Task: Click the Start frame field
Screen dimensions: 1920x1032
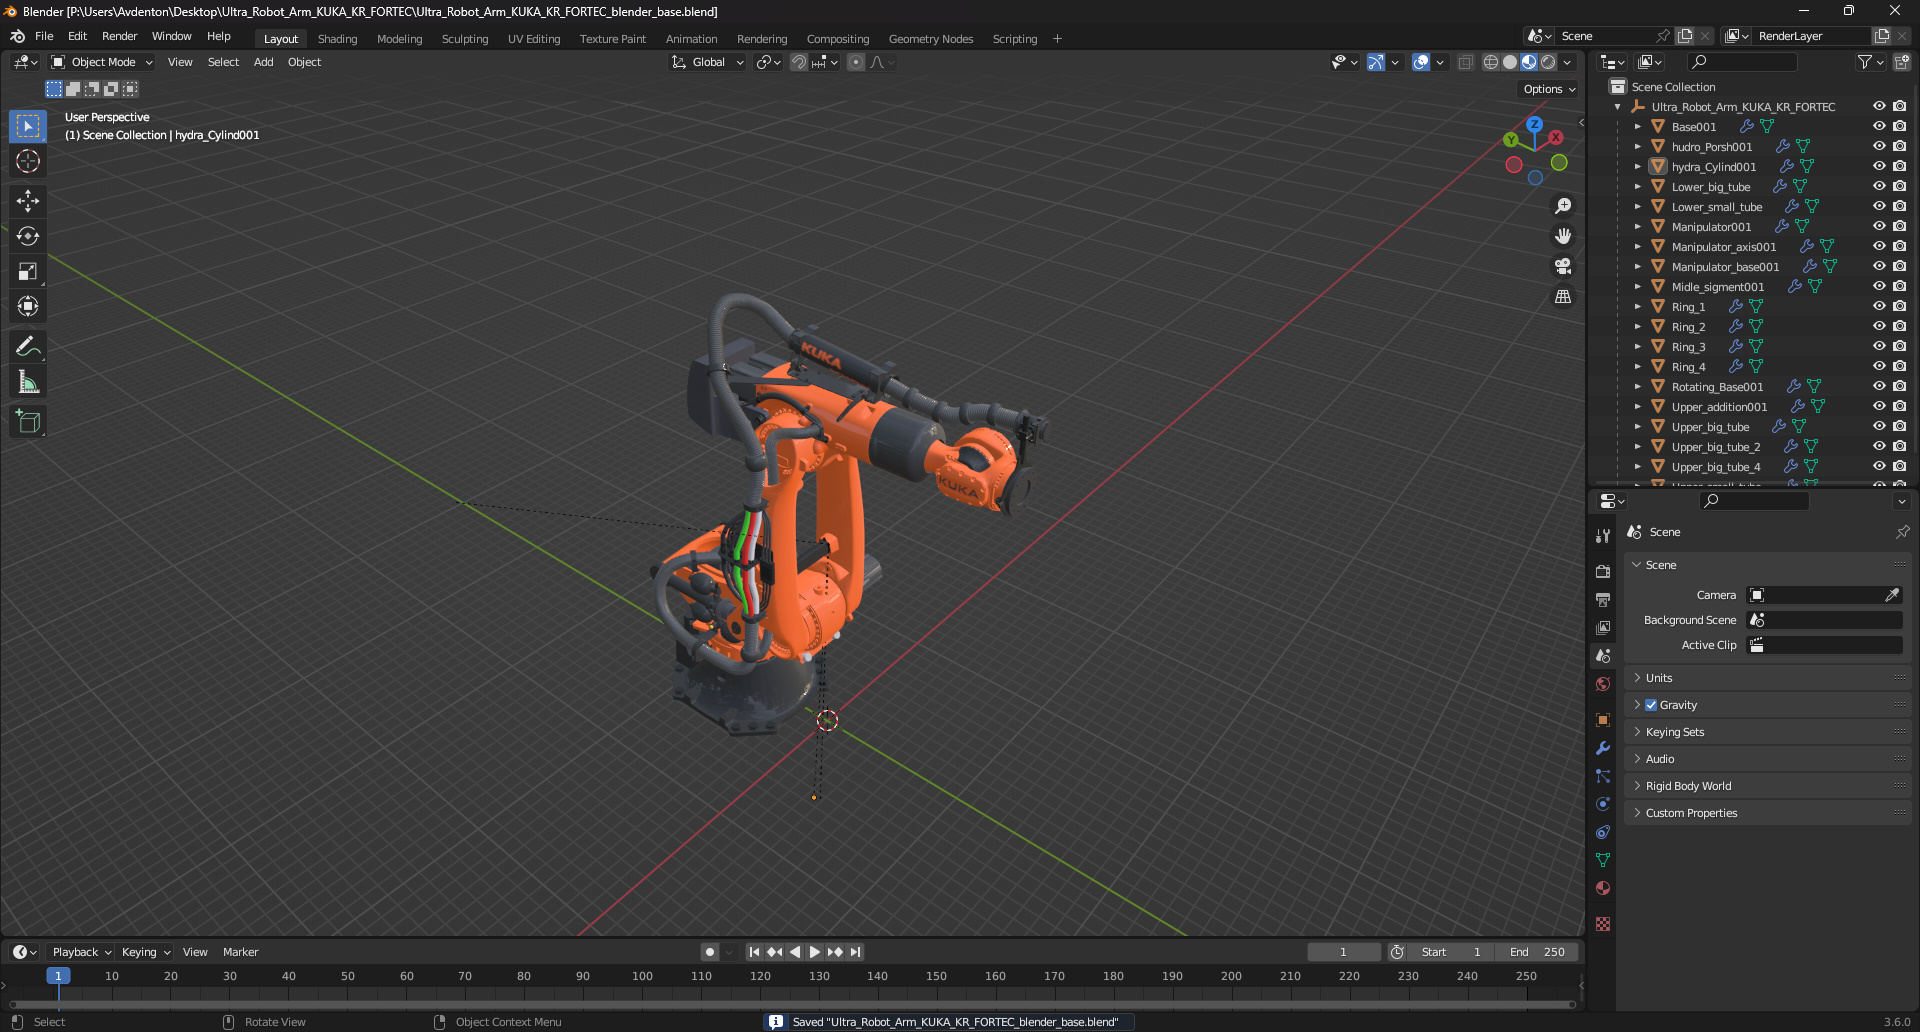Action: point(1452,952)
